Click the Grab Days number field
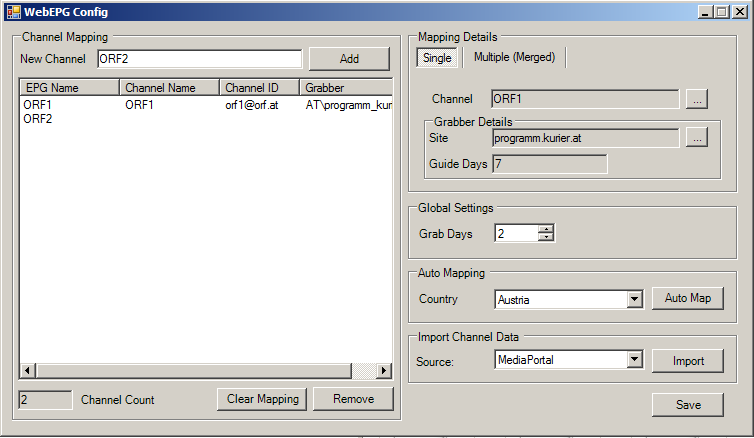 [516, 234]
